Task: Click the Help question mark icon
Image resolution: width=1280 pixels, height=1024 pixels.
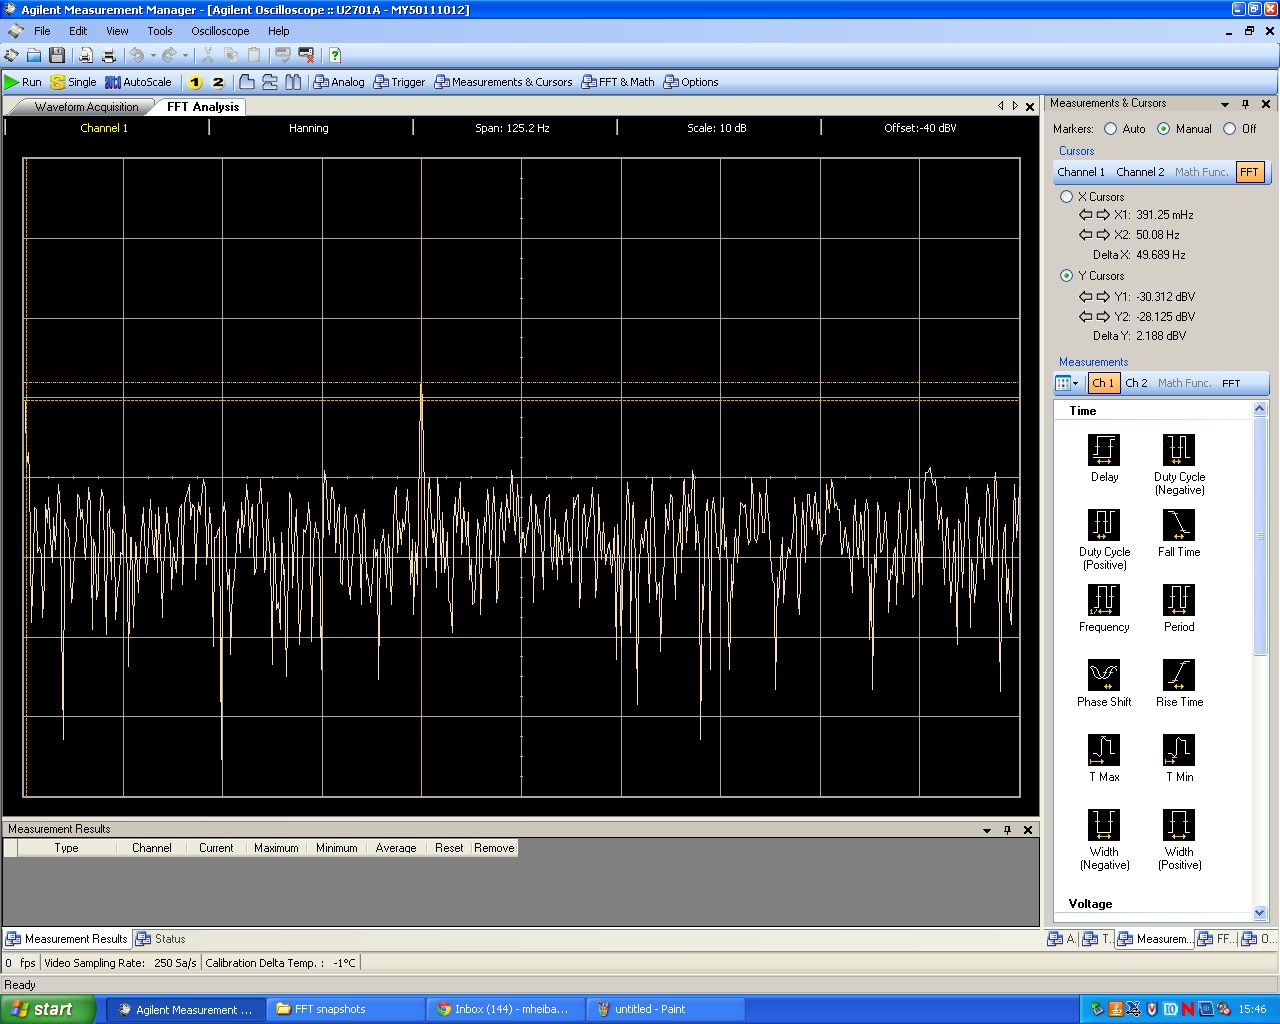Action: coord(335,55)
